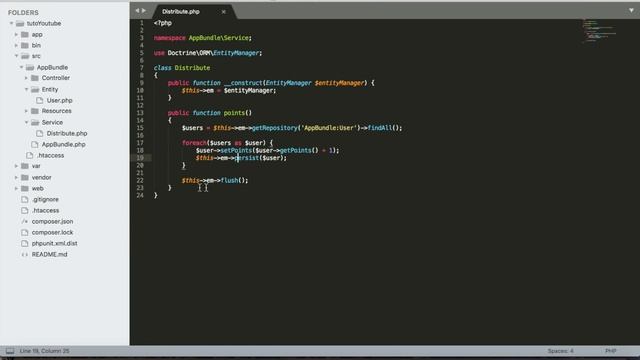Click the __construct function name
Image resolution: width=640 pixels, height=360 pixels.
coord(243,83)
